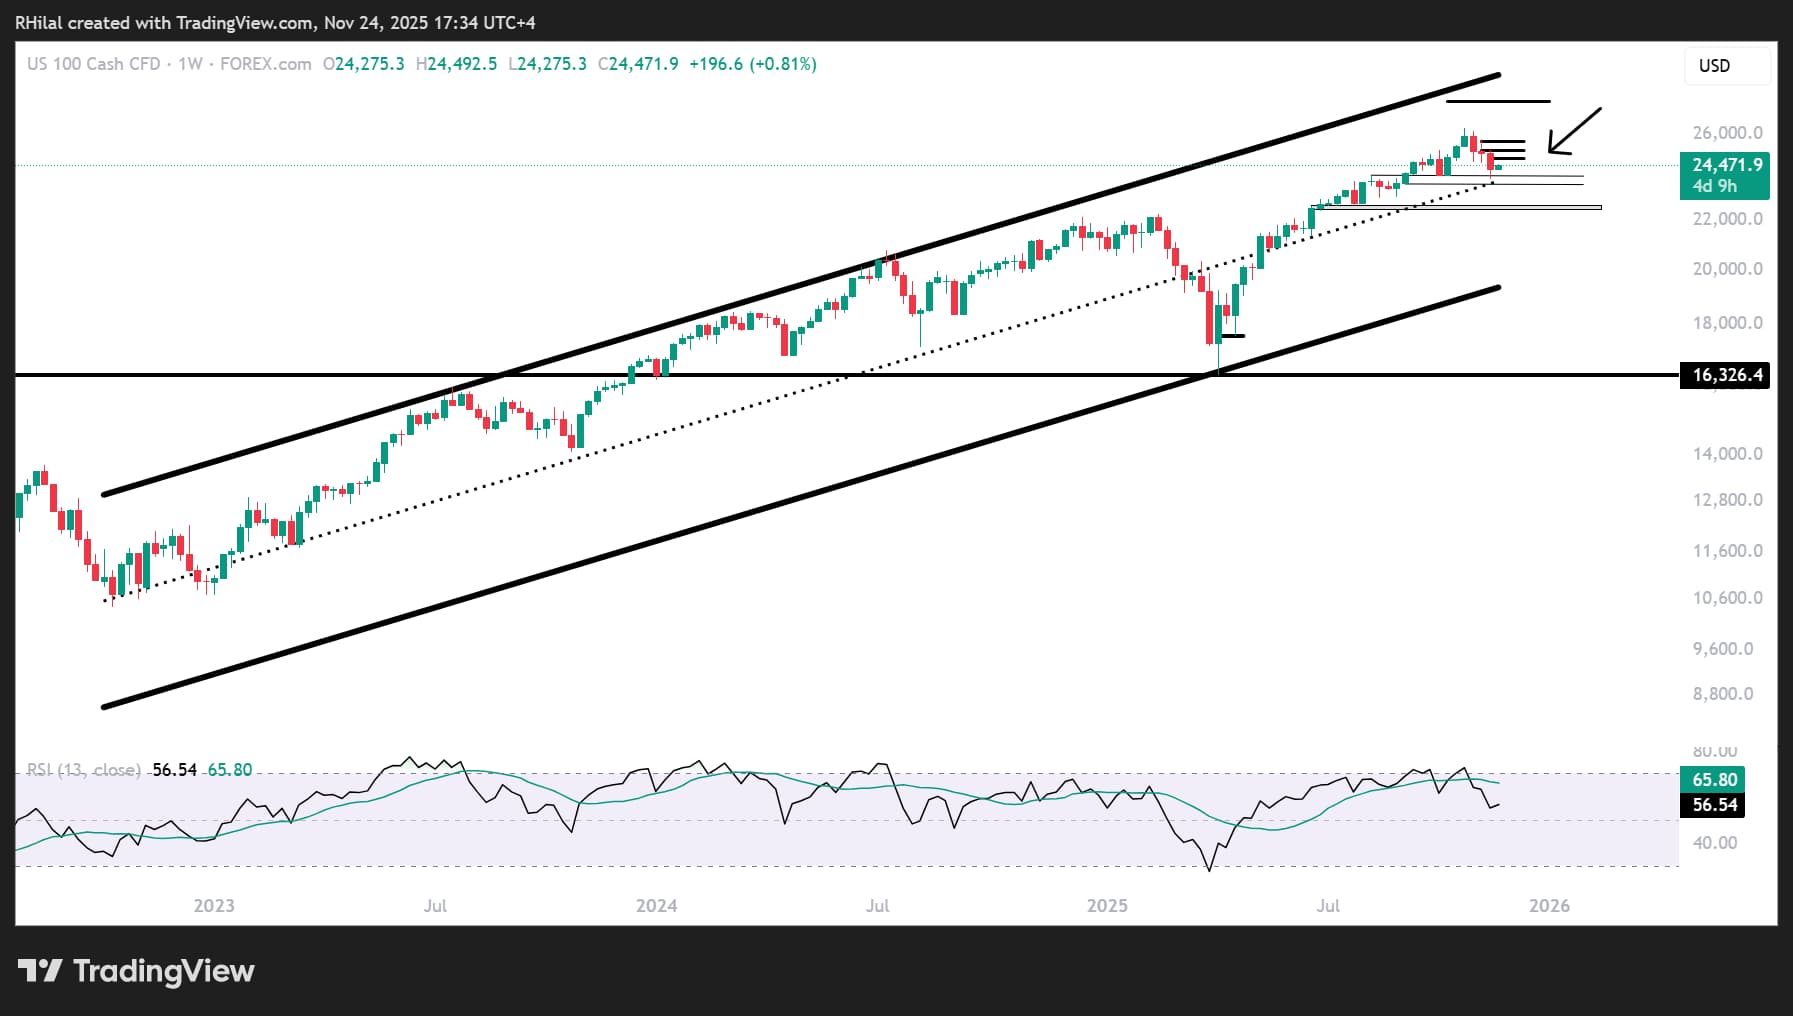Select the FOREX.com data source label
The height and width of the screenshot is (1016, 1793).
(265, 63)
